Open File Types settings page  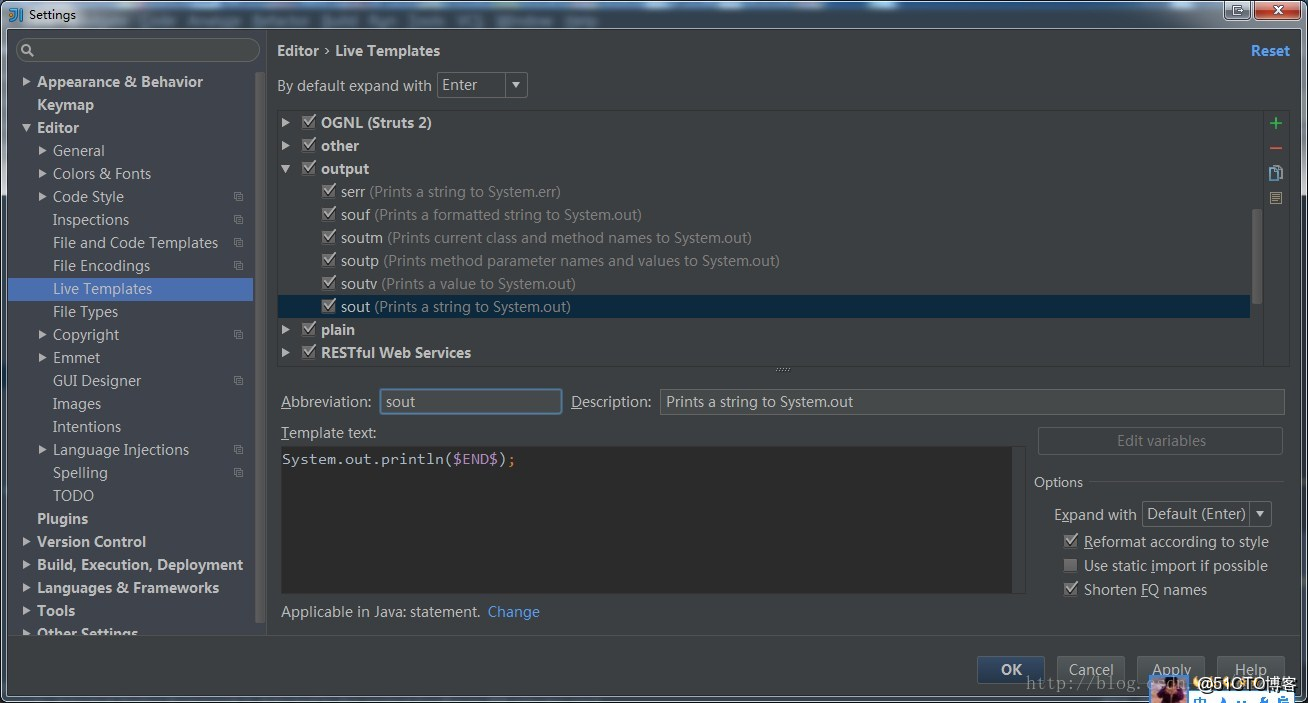(x=85, y=312)
